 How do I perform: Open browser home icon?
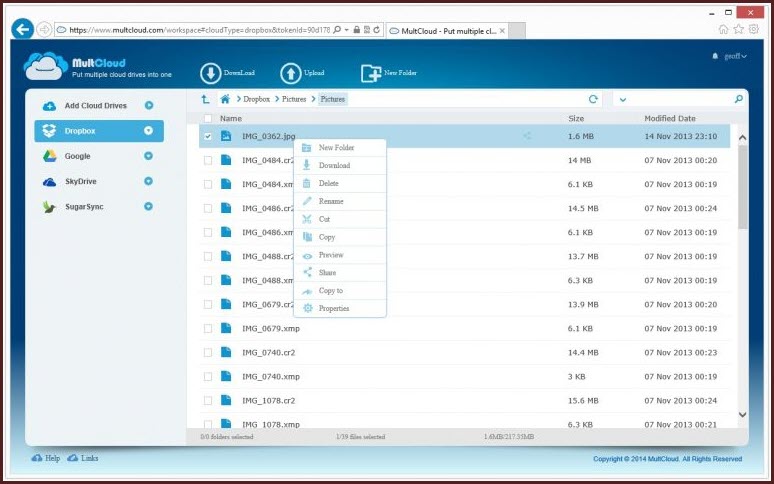(x=723, y=29)
